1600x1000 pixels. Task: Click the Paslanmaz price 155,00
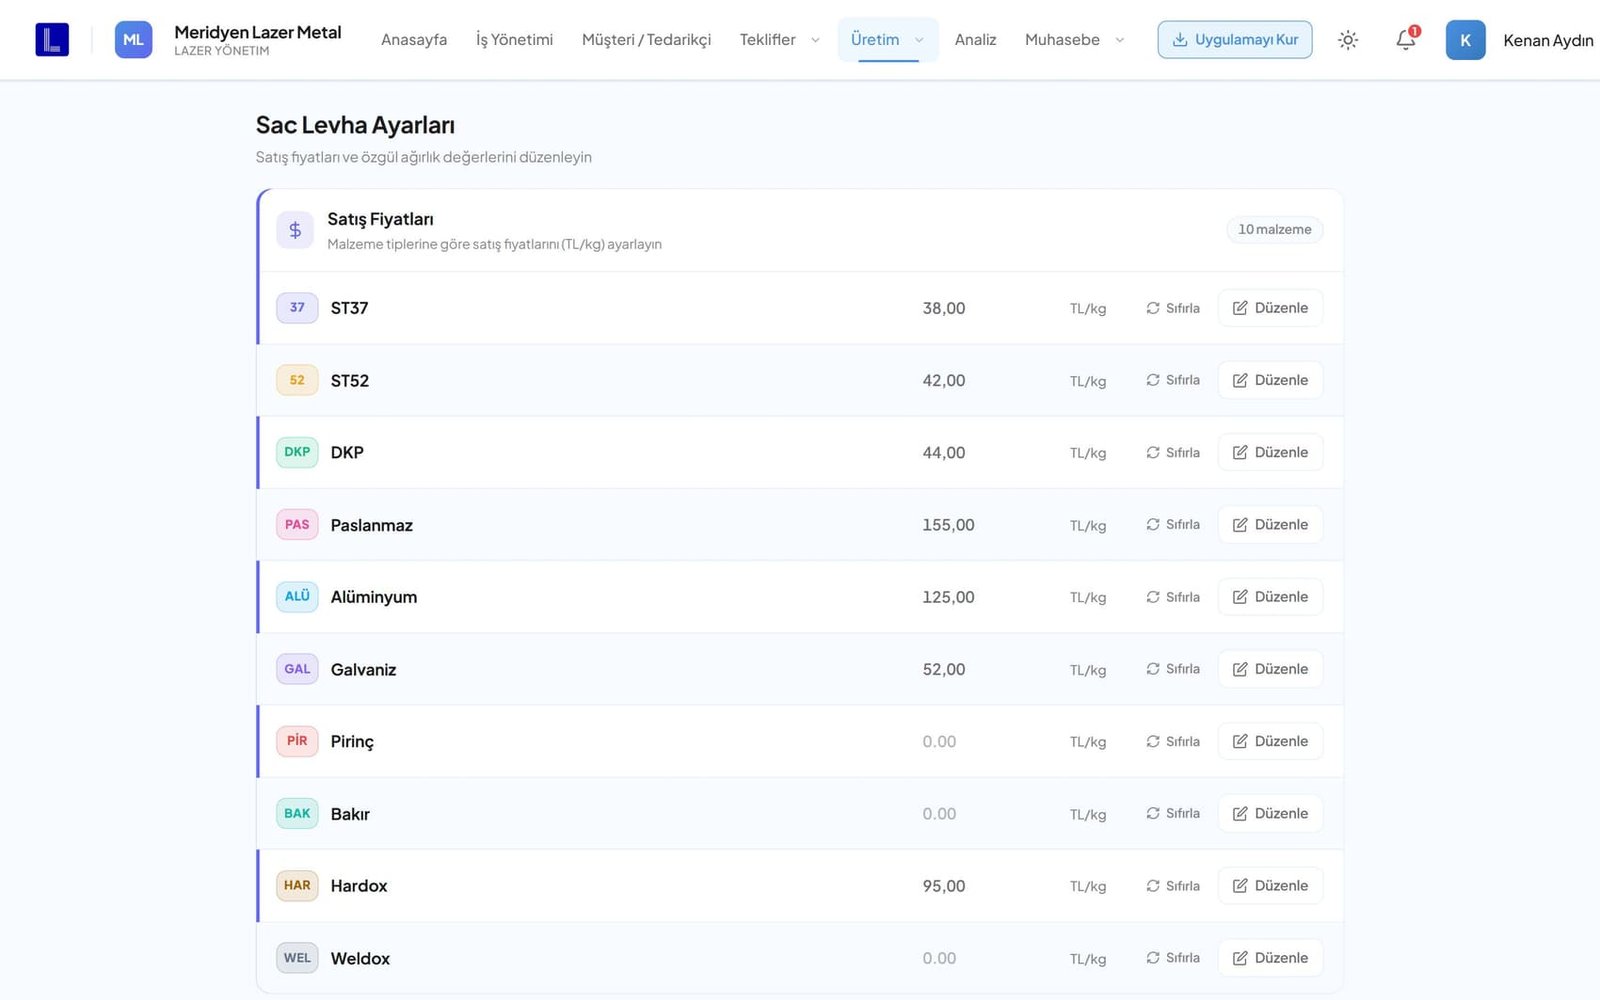pos(948,525)
